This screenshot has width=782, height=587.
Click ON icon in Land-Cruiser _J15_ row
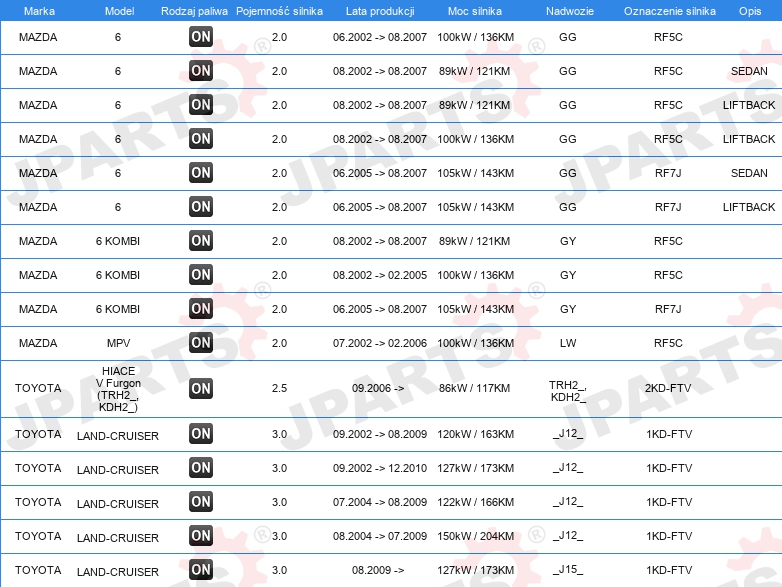201,570
